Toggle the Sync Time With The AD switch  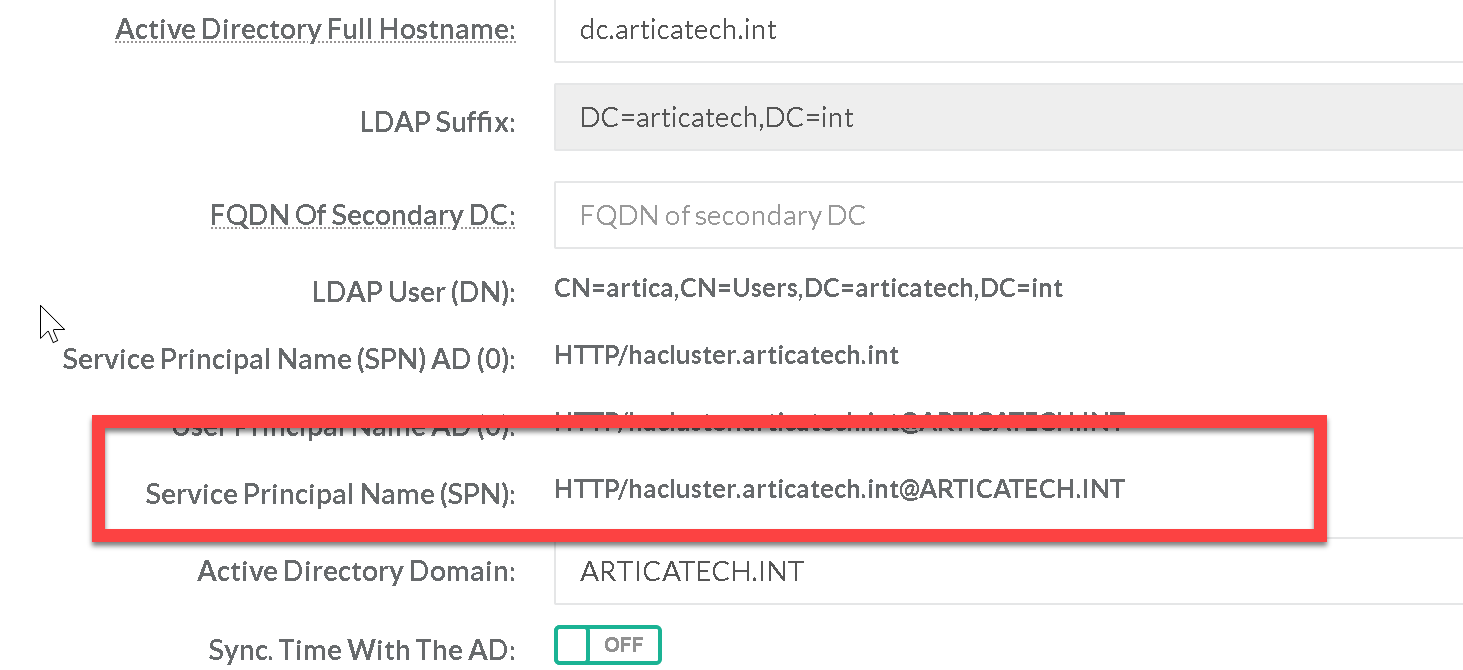pyautogui.click(x=608, y=645)
